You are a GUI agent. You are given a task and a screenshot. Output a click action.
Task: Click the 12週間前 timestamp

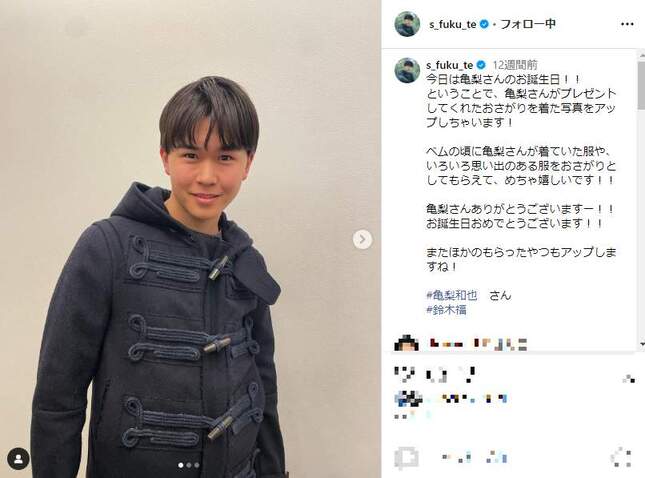pos(515,65)
